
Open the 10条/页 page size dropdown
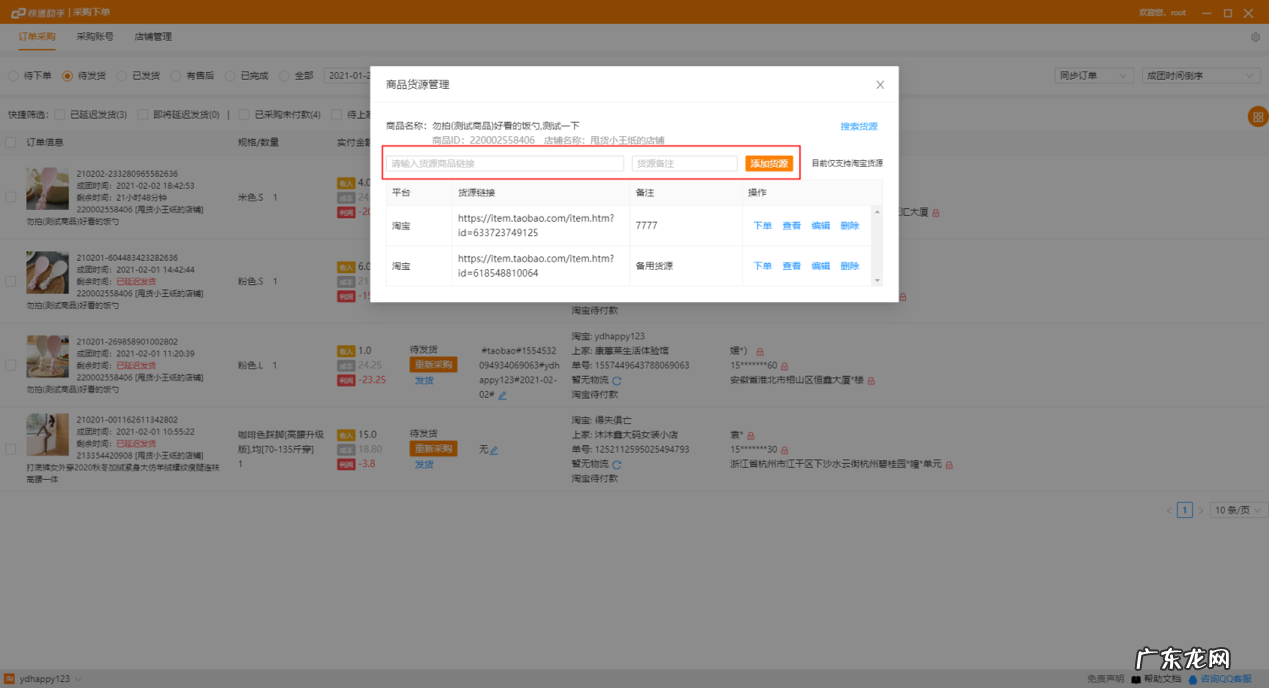click(x=1237, y=509)
